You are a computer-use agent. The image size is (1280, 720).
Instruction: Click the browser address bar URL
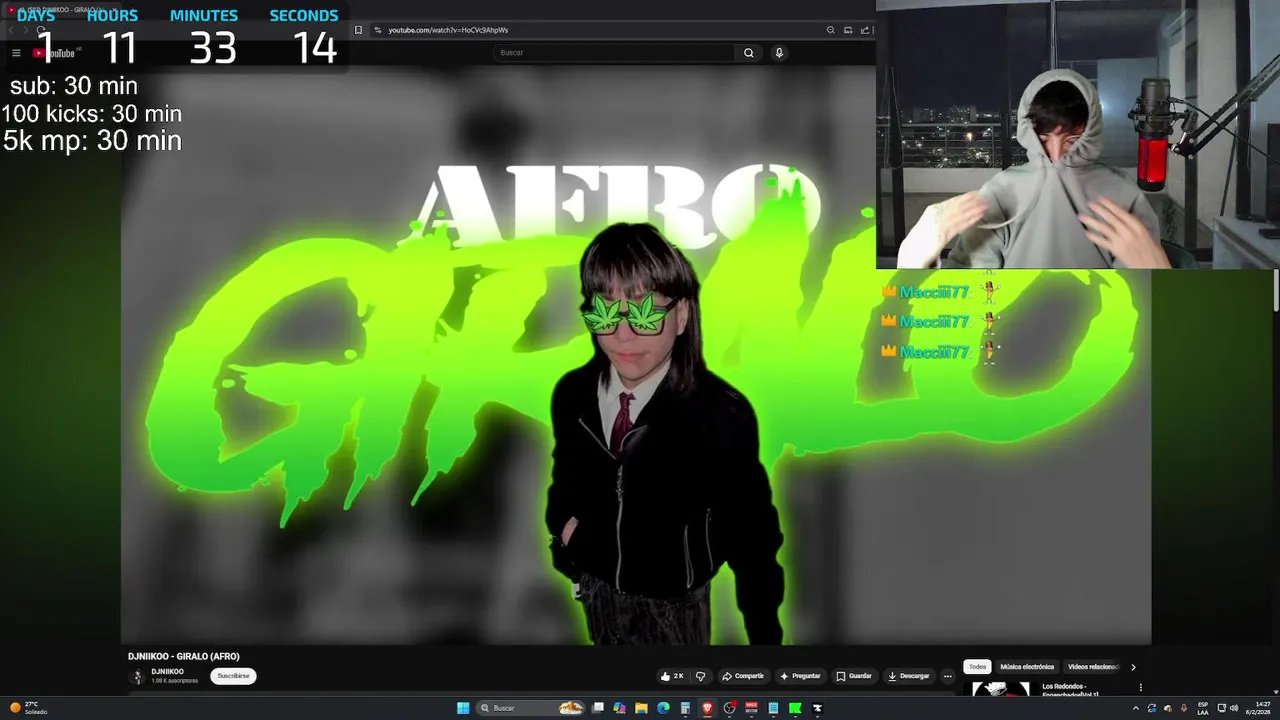448,30
